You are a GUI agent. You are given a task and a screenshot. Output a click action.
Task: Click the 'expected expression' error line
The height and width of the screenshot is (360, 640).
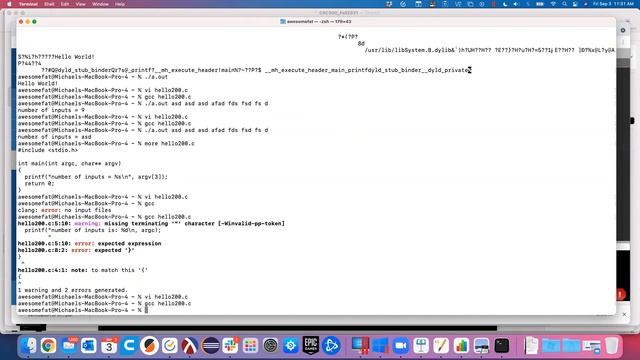89,244
